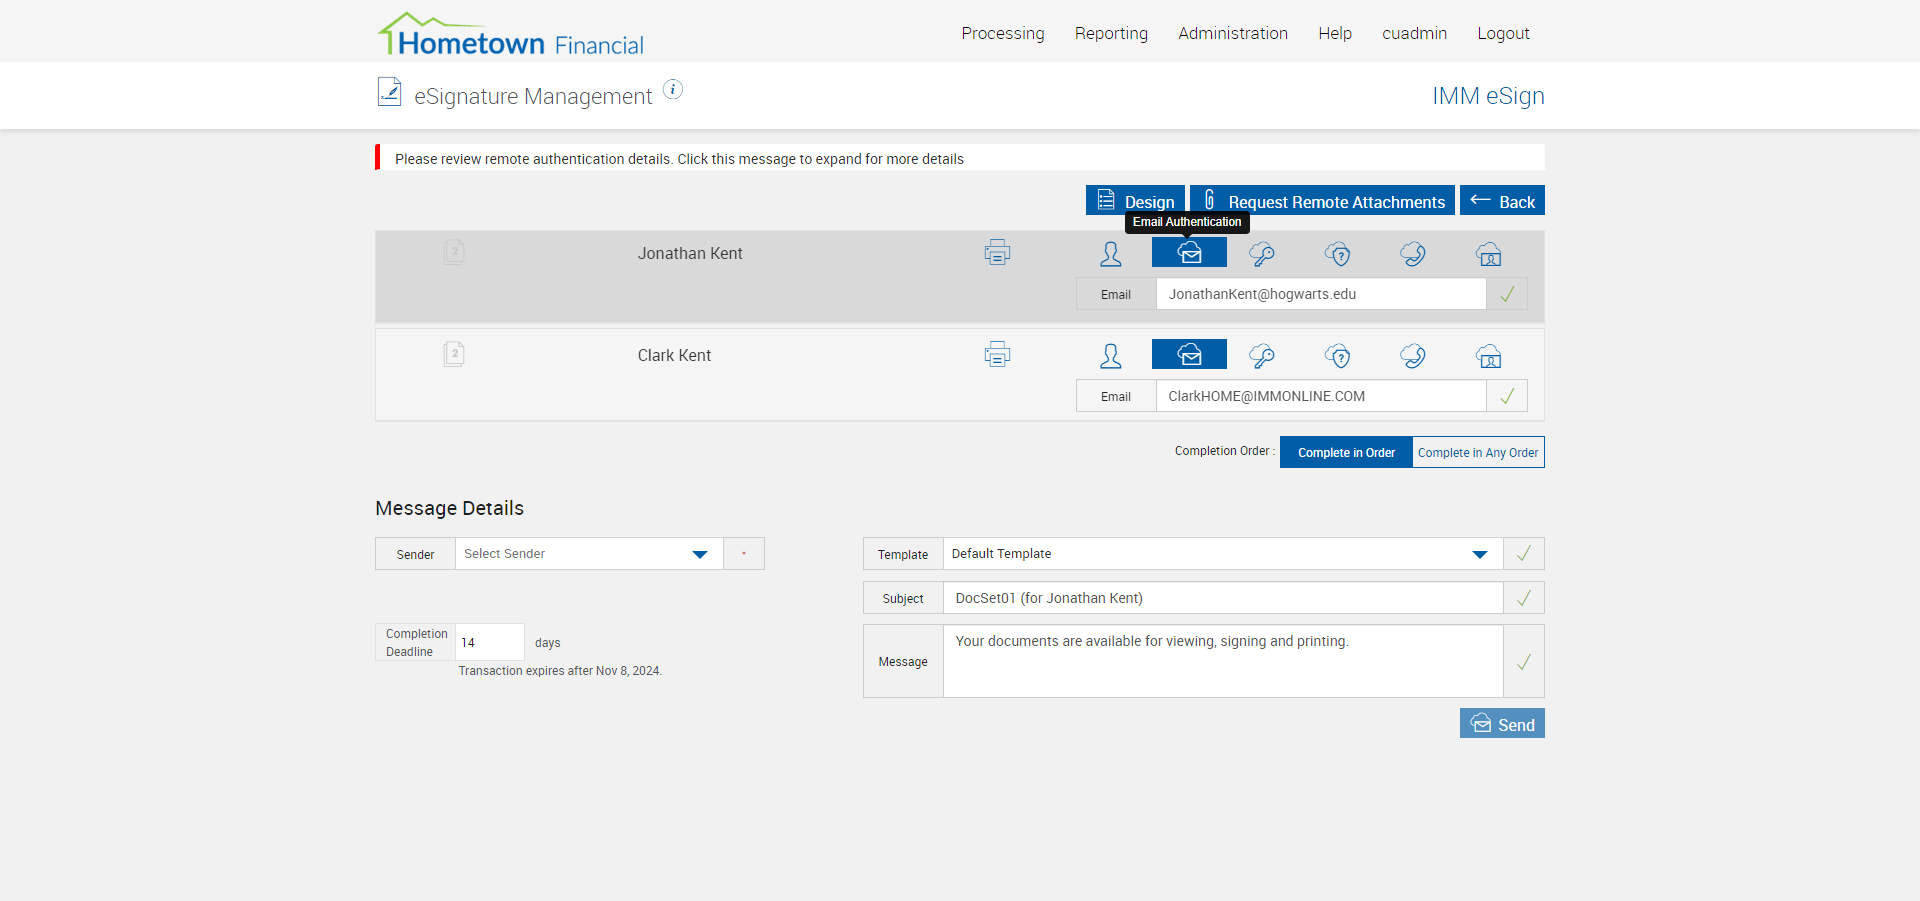Open the cuadmin user menu

click(x=1414, y=33)
